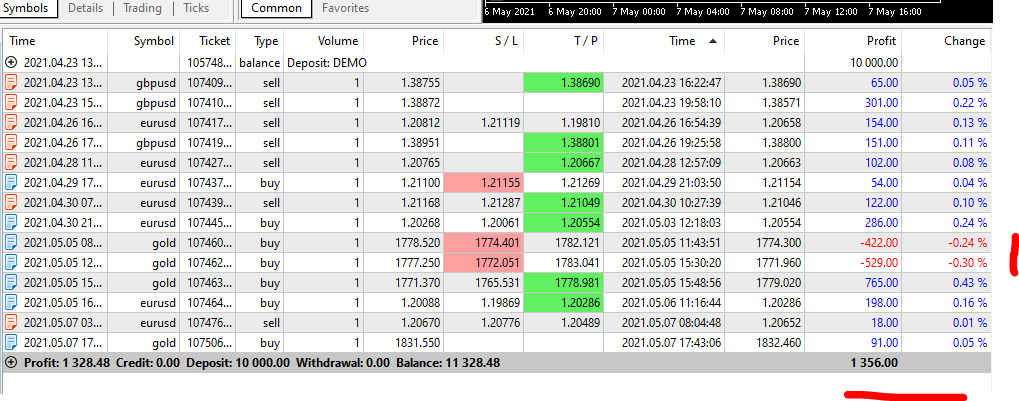Click sell order icon for ticket 107417
Viewport: 1019px width, 401px height.
pyautogui.click(x=10, y=123)
